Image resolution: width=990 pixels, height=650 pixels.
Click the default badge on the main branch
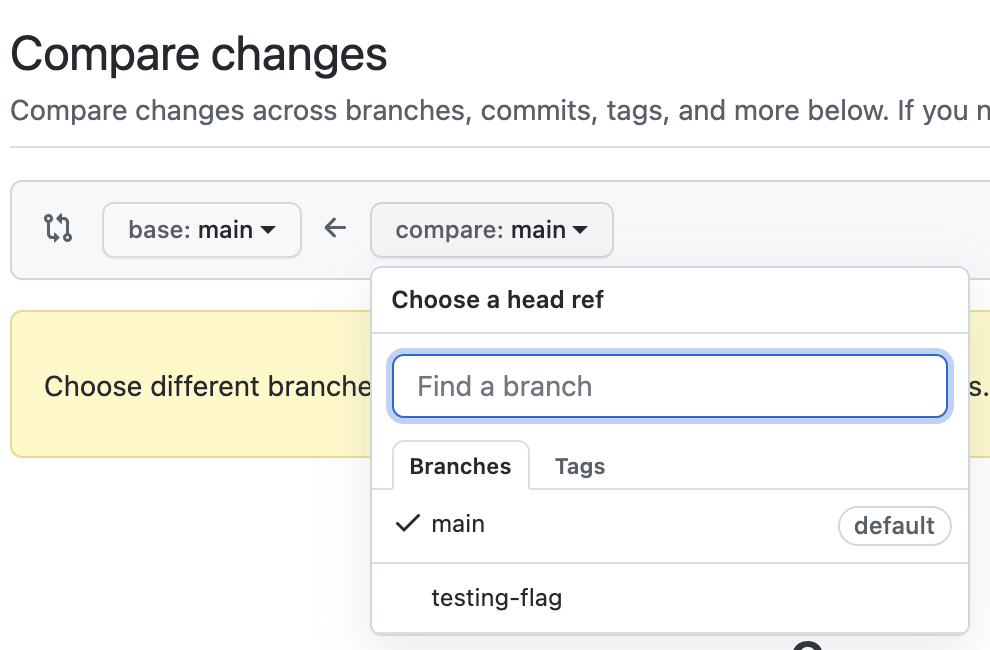tap(894, 526)
